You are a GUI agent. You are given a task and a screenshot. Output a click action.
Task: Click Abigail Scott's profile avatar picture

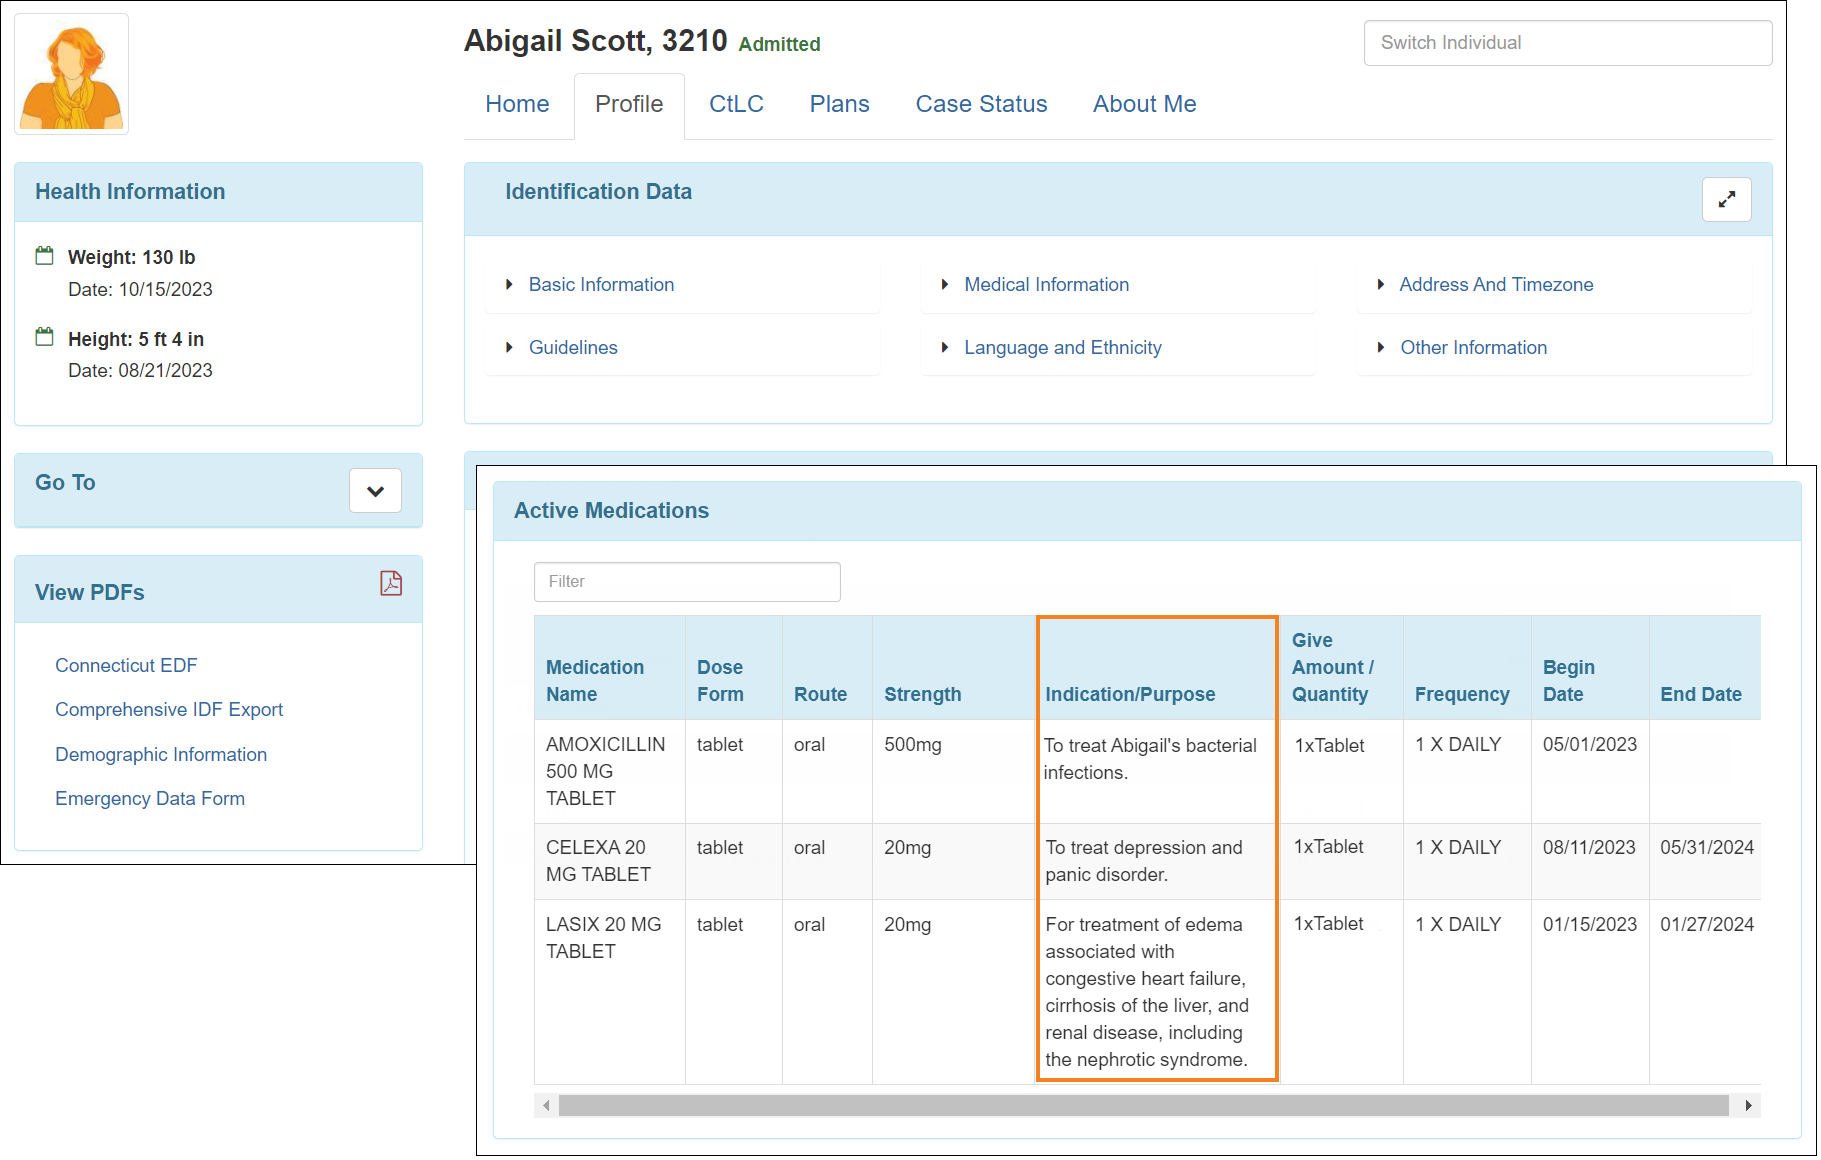click(72, 74)
